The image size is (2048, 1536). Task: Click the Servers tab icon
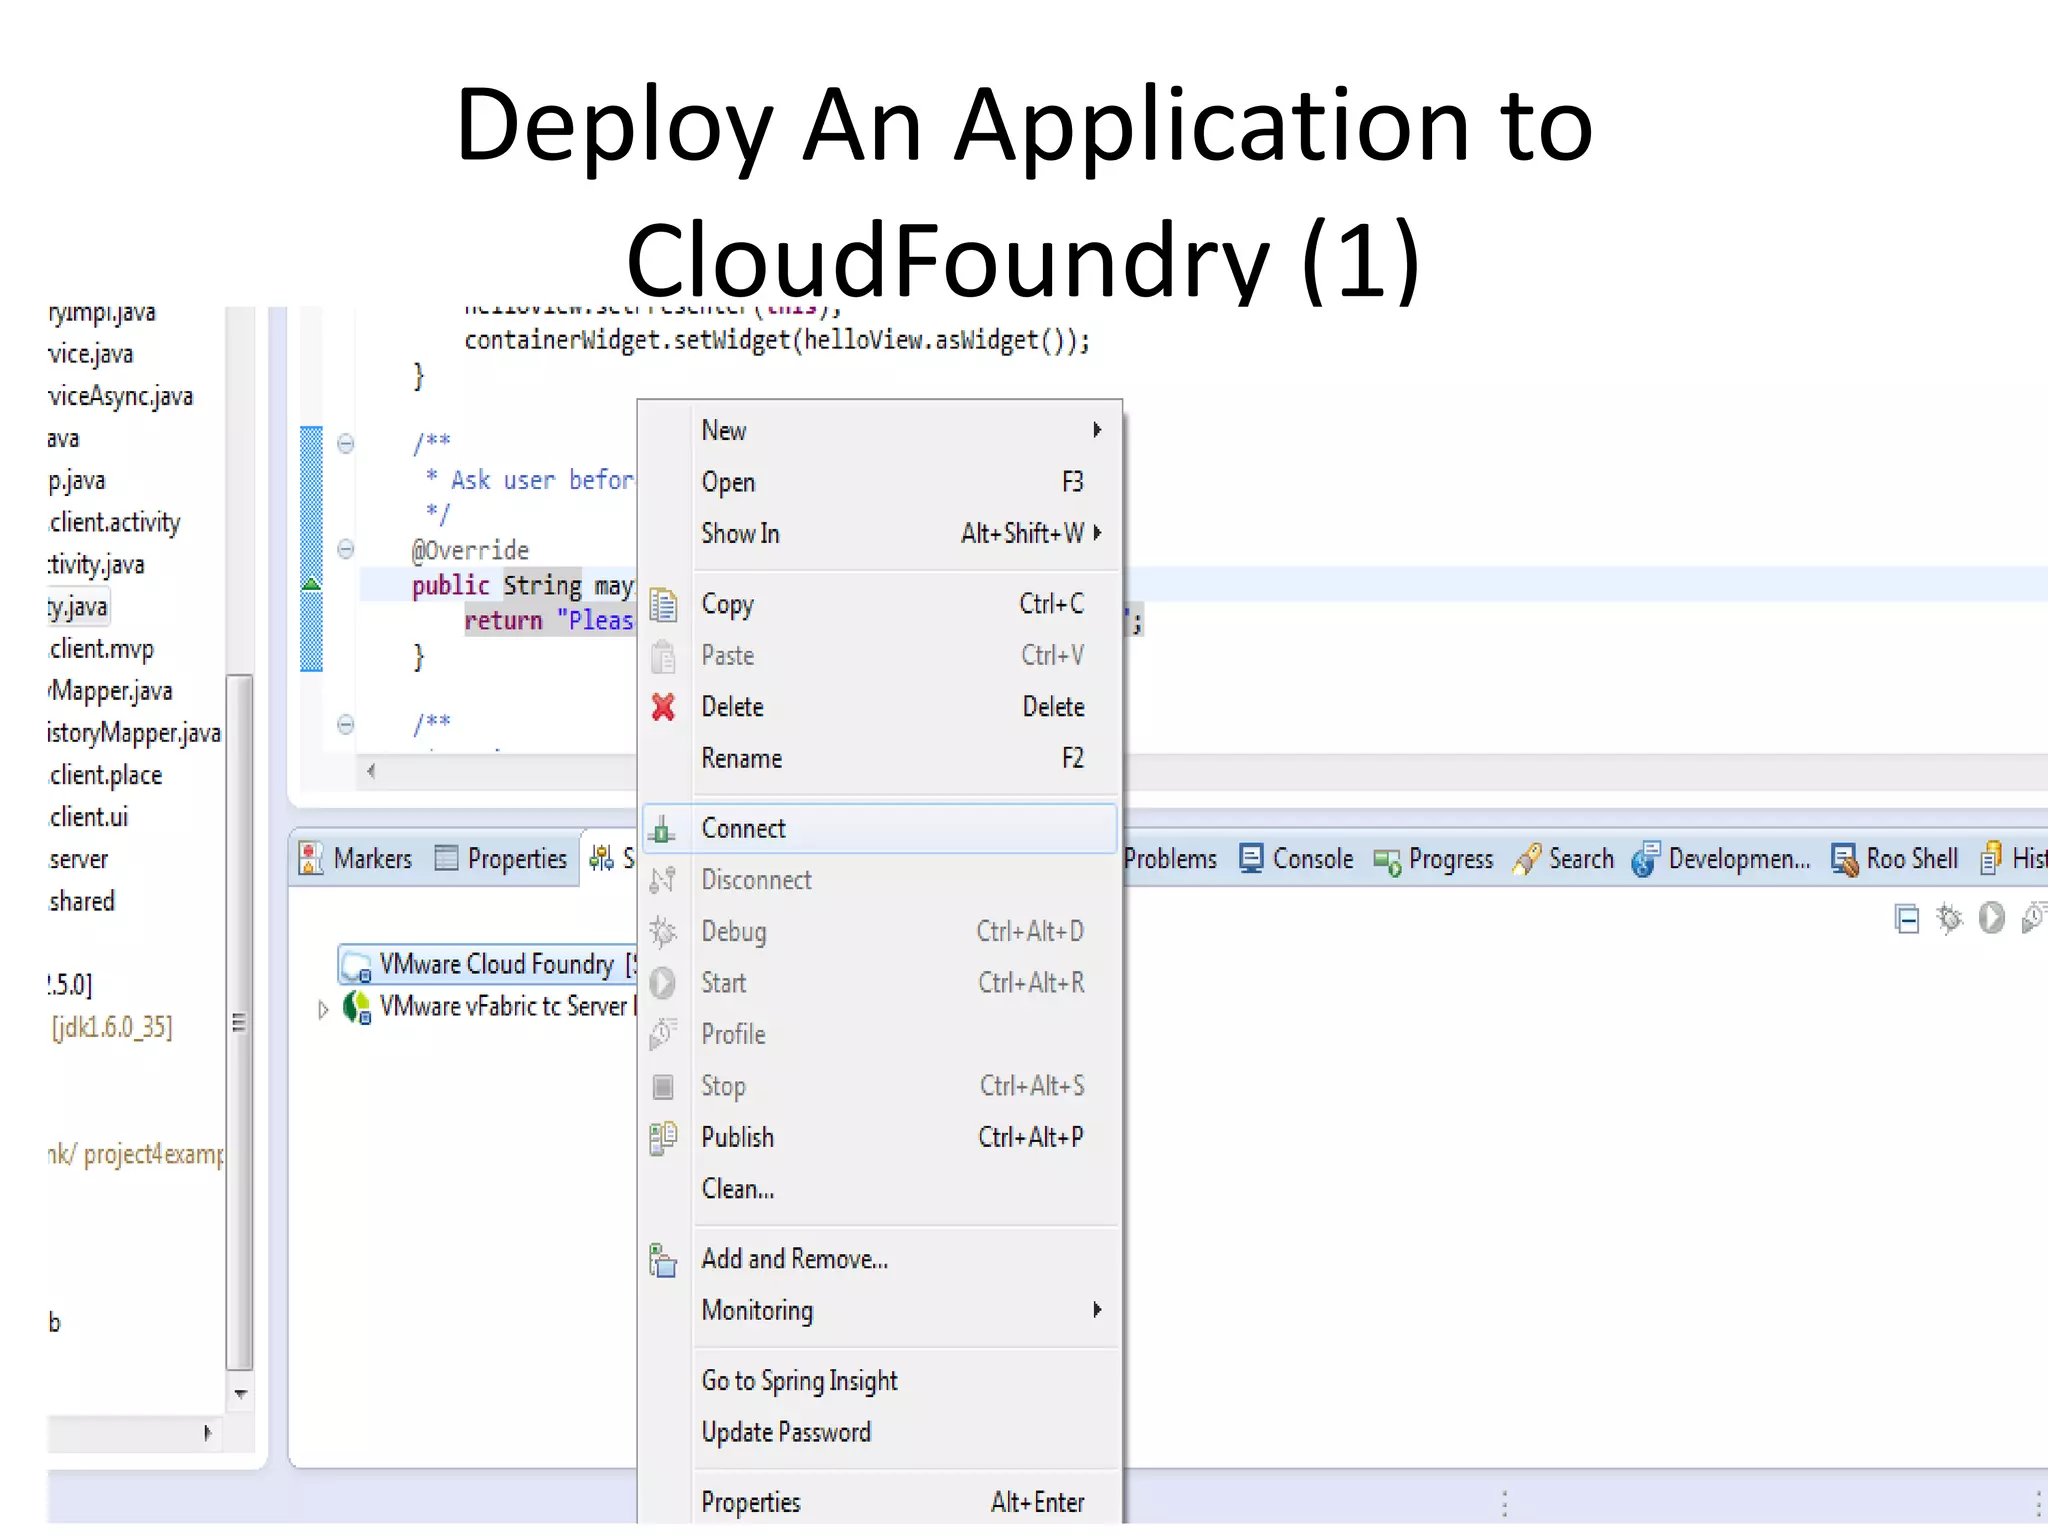[x=601, y=858]
